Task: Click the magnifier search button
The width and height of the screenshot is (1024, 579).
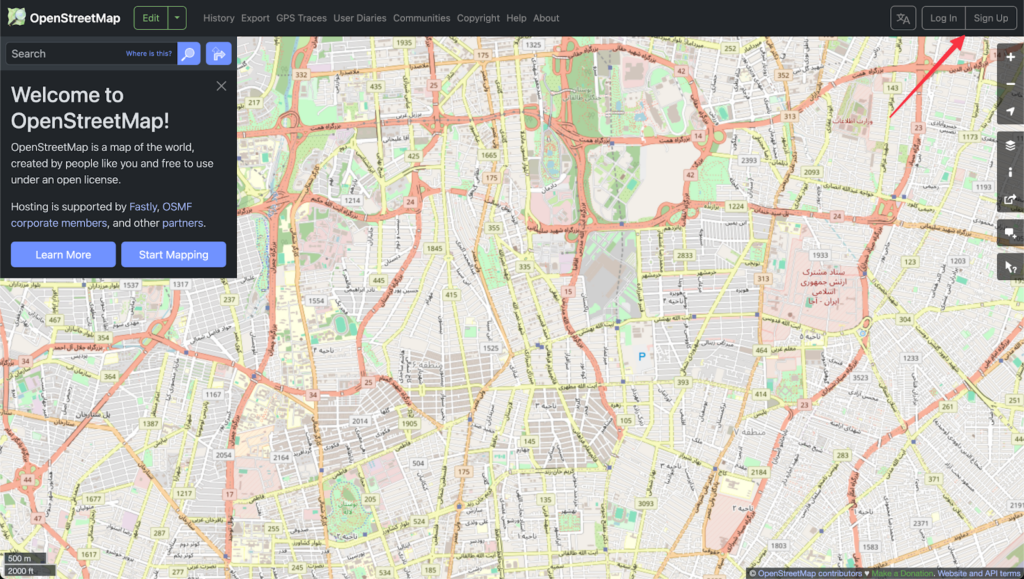Action: point(189,54)
